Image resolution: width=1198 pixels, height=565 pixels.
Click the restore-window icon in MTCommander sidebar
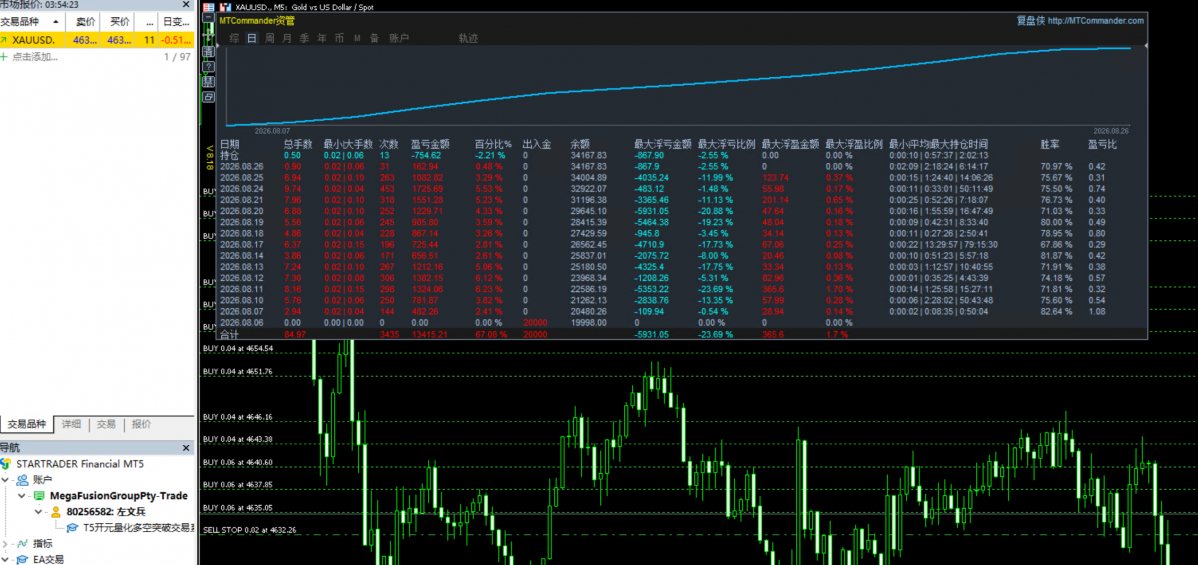pyautogui.click(x=208, y=97)
